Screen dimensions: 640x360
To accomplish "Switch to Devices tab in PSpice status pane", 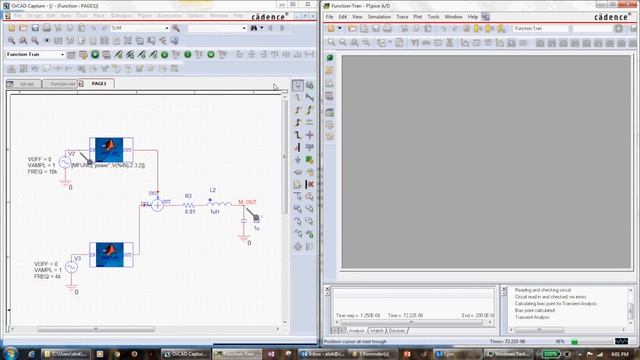I will click(397, 331).
